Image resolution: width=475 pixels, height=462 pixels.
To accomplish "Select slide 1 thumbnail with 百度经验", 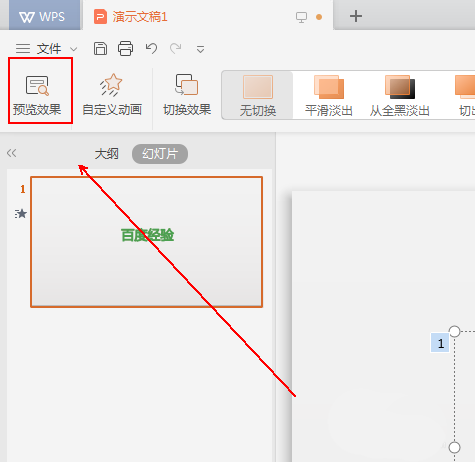I will tap(147, 242).
